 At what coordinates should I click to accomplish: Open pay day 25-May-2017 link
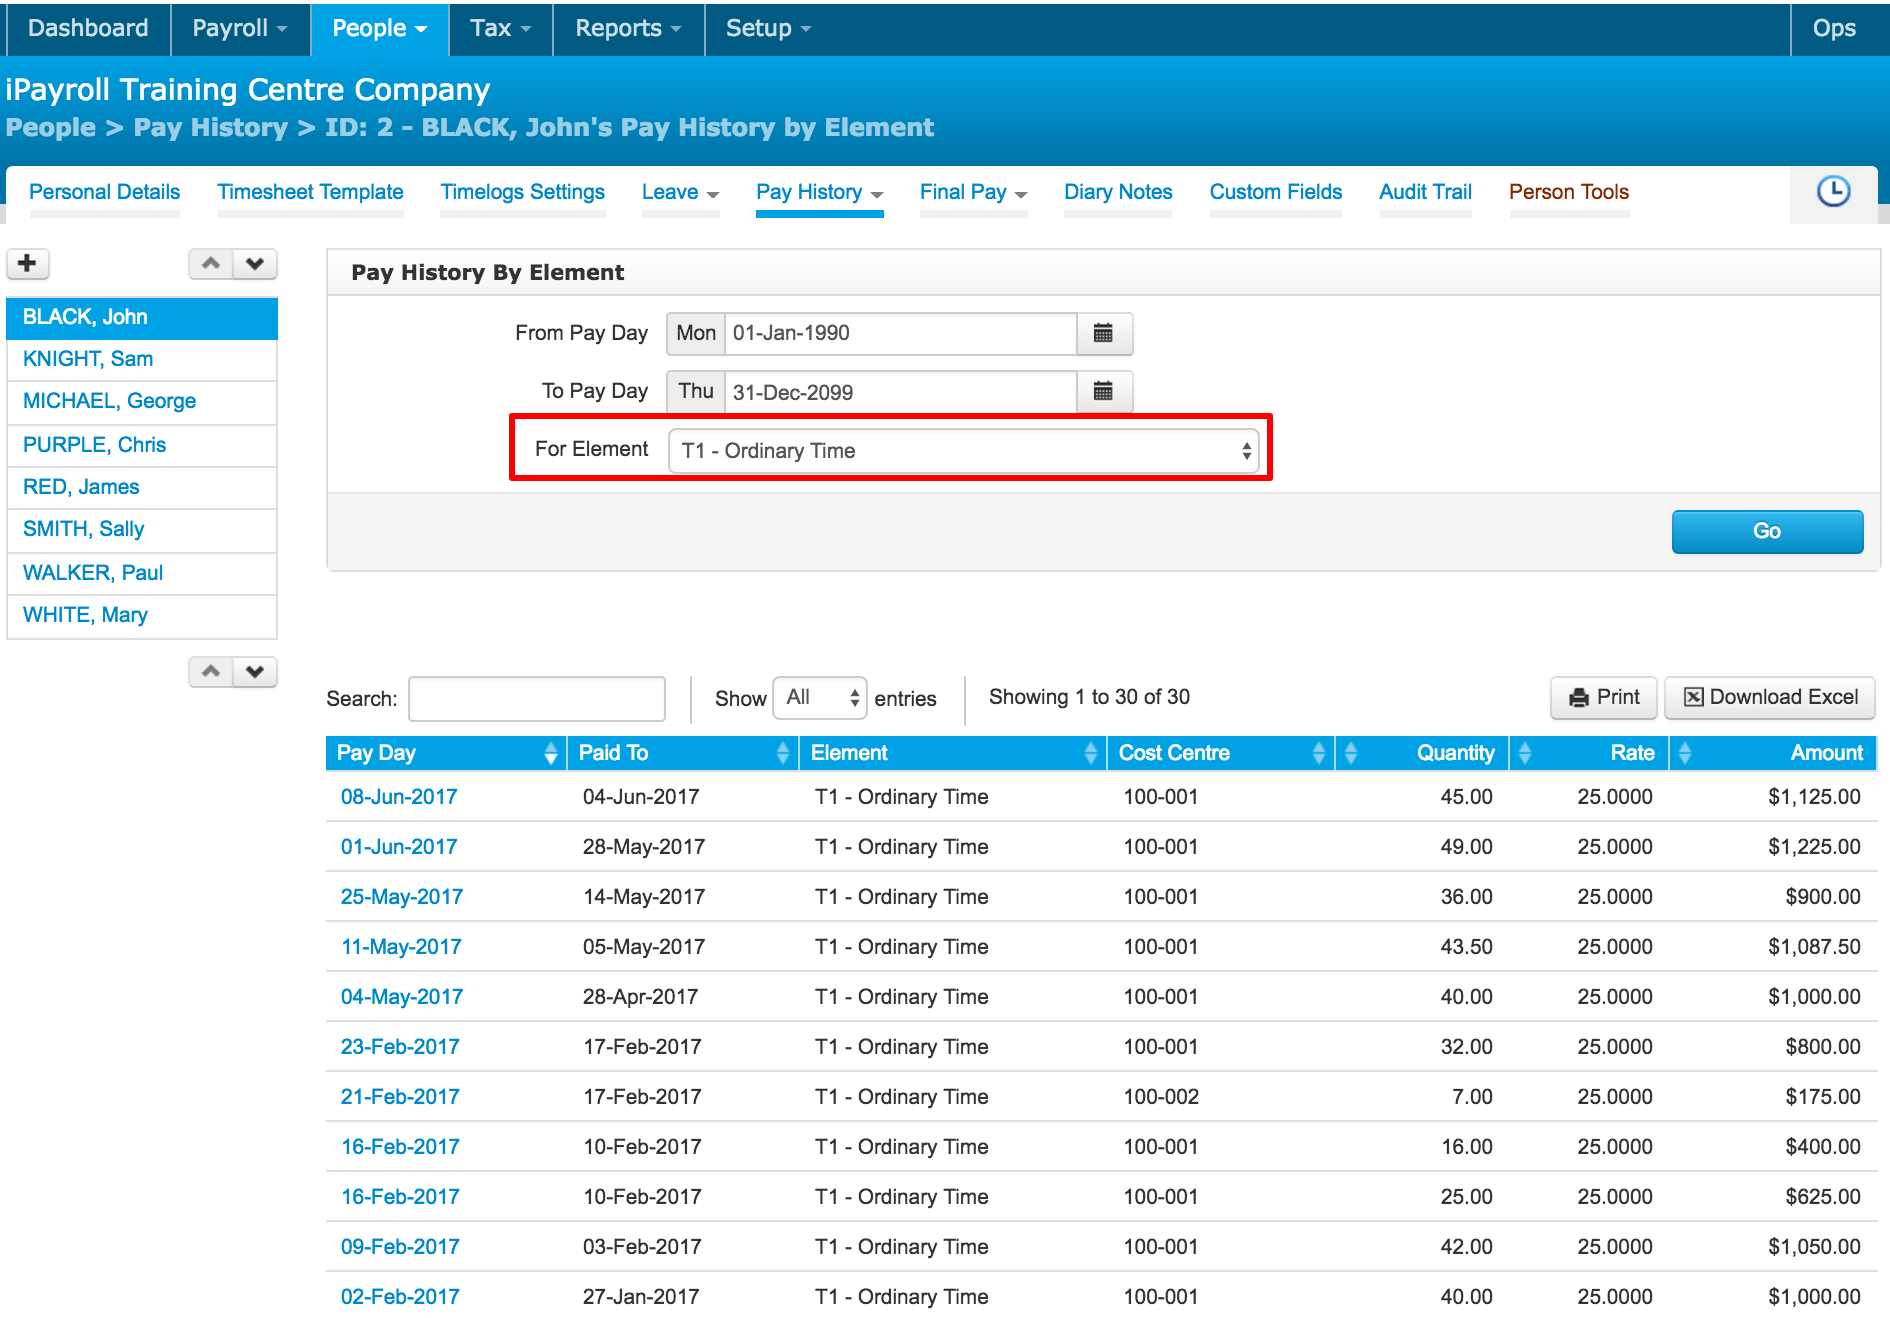point(402,897)
